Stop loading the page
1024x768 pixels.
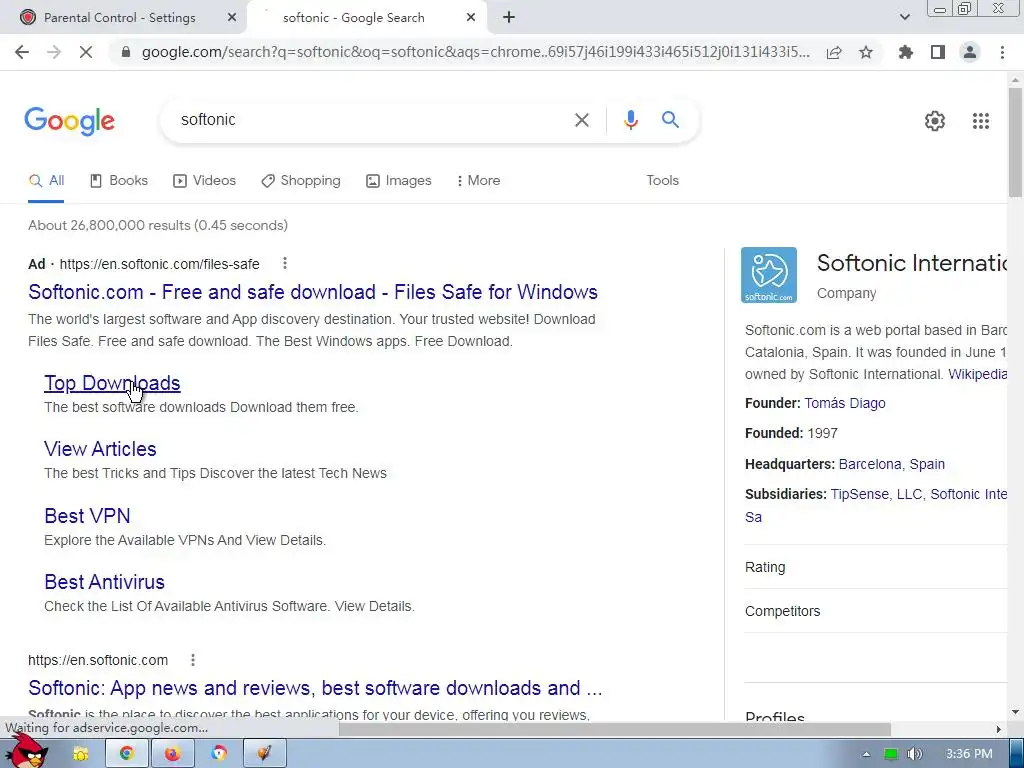tap(86, 52)
